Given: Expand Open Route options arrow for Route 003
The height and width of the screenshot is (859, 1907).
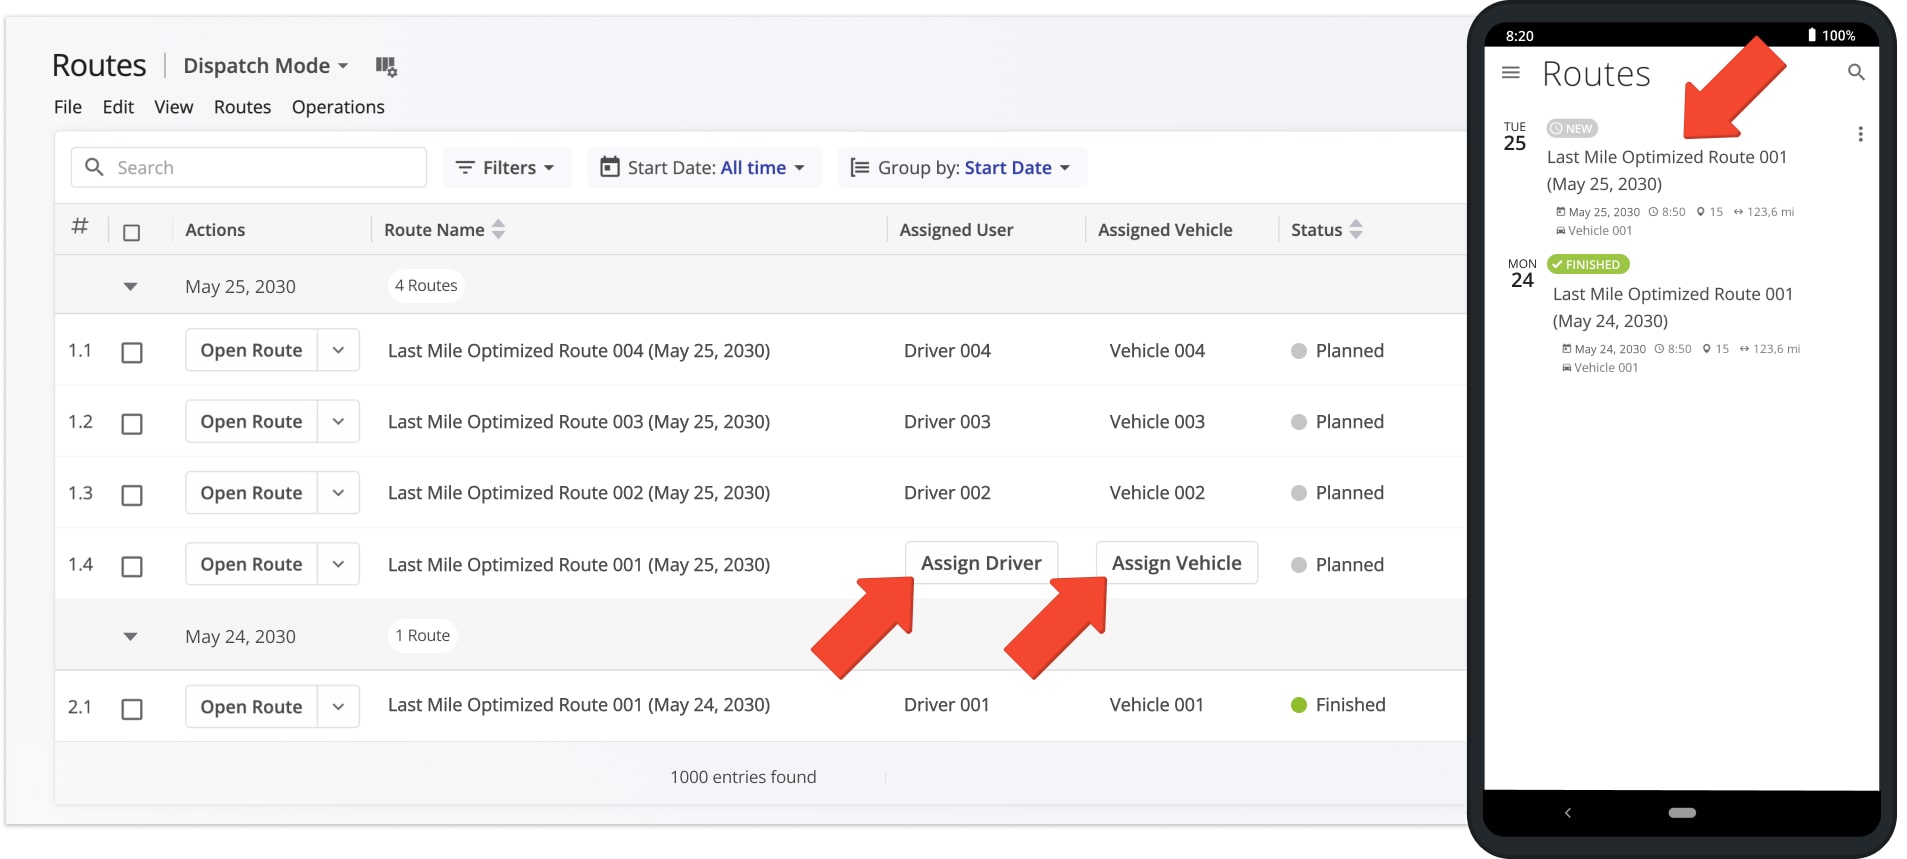Looking at the screenshot, I should coord(338,422).
